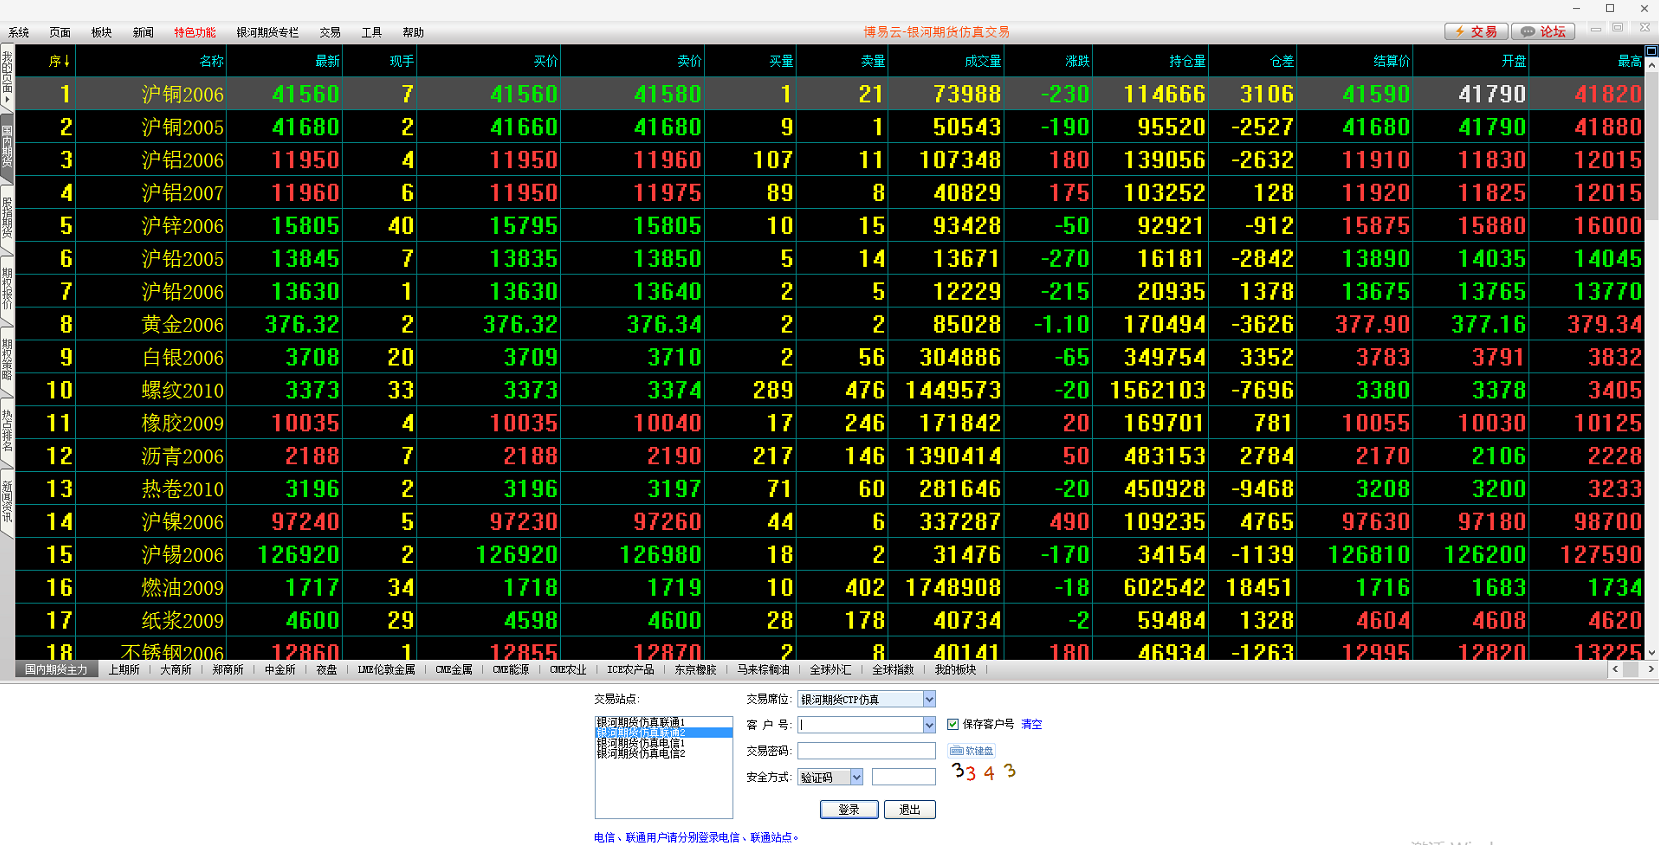This screenshot has width=1659, height=845.
Task: Switch to the 大商所 tab
Action: pyautogui.click(x=176, y=670)
